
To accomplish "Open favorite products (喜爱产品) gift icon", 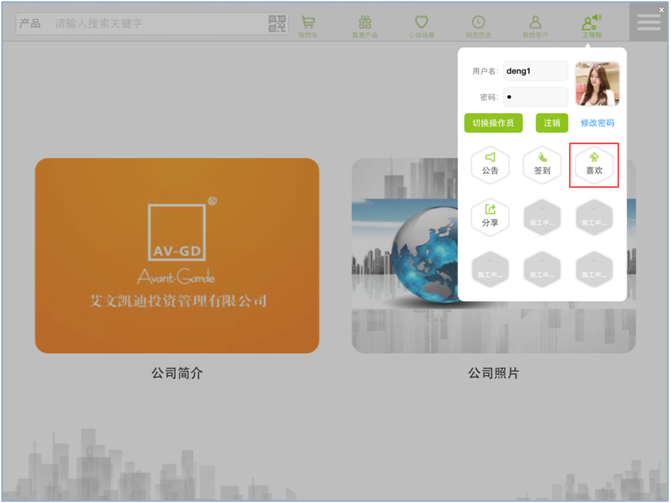I will (365, 26).
